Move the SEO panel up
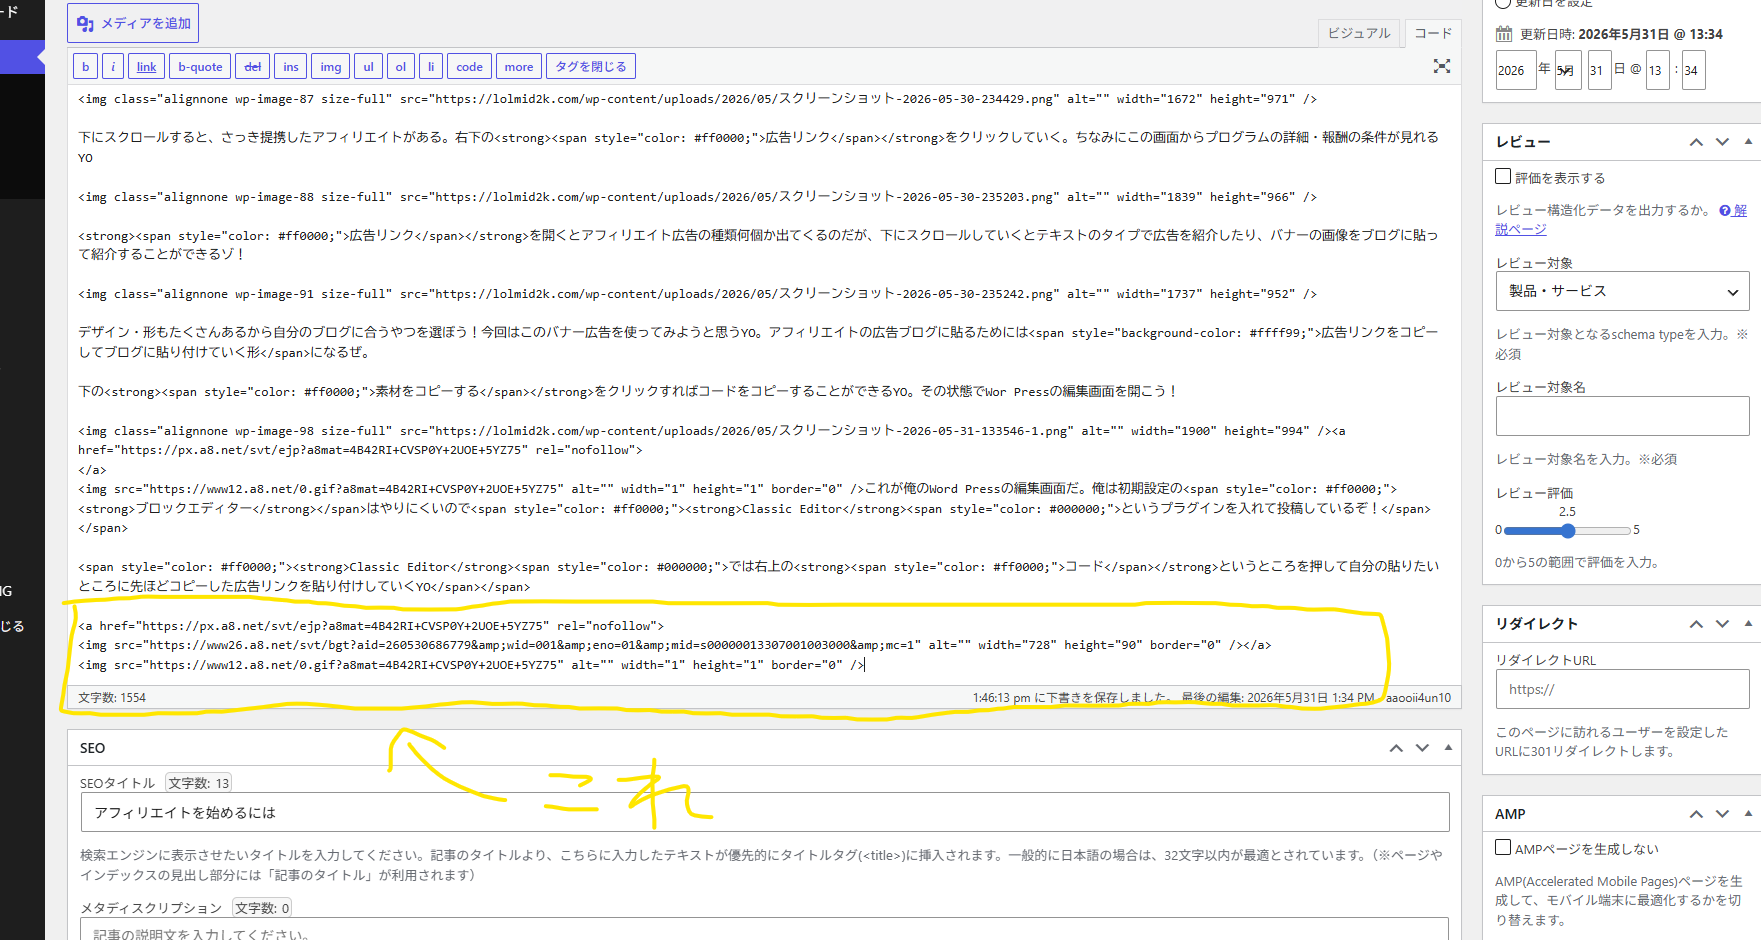 pos(1396,748)
